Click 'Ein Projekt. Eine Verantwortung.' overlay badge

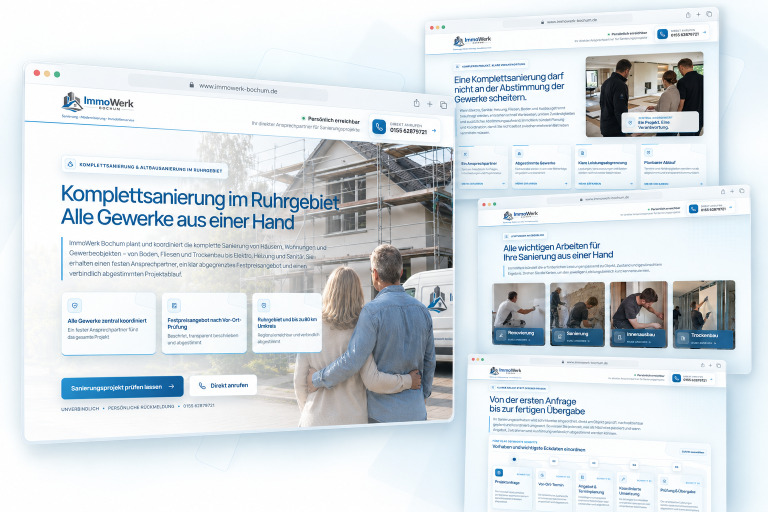click(x=660, y=122)
